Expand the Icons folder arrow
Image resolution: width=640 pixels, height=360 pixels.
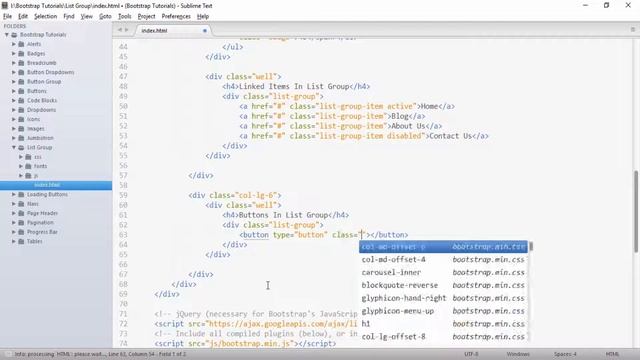(13, 119)
